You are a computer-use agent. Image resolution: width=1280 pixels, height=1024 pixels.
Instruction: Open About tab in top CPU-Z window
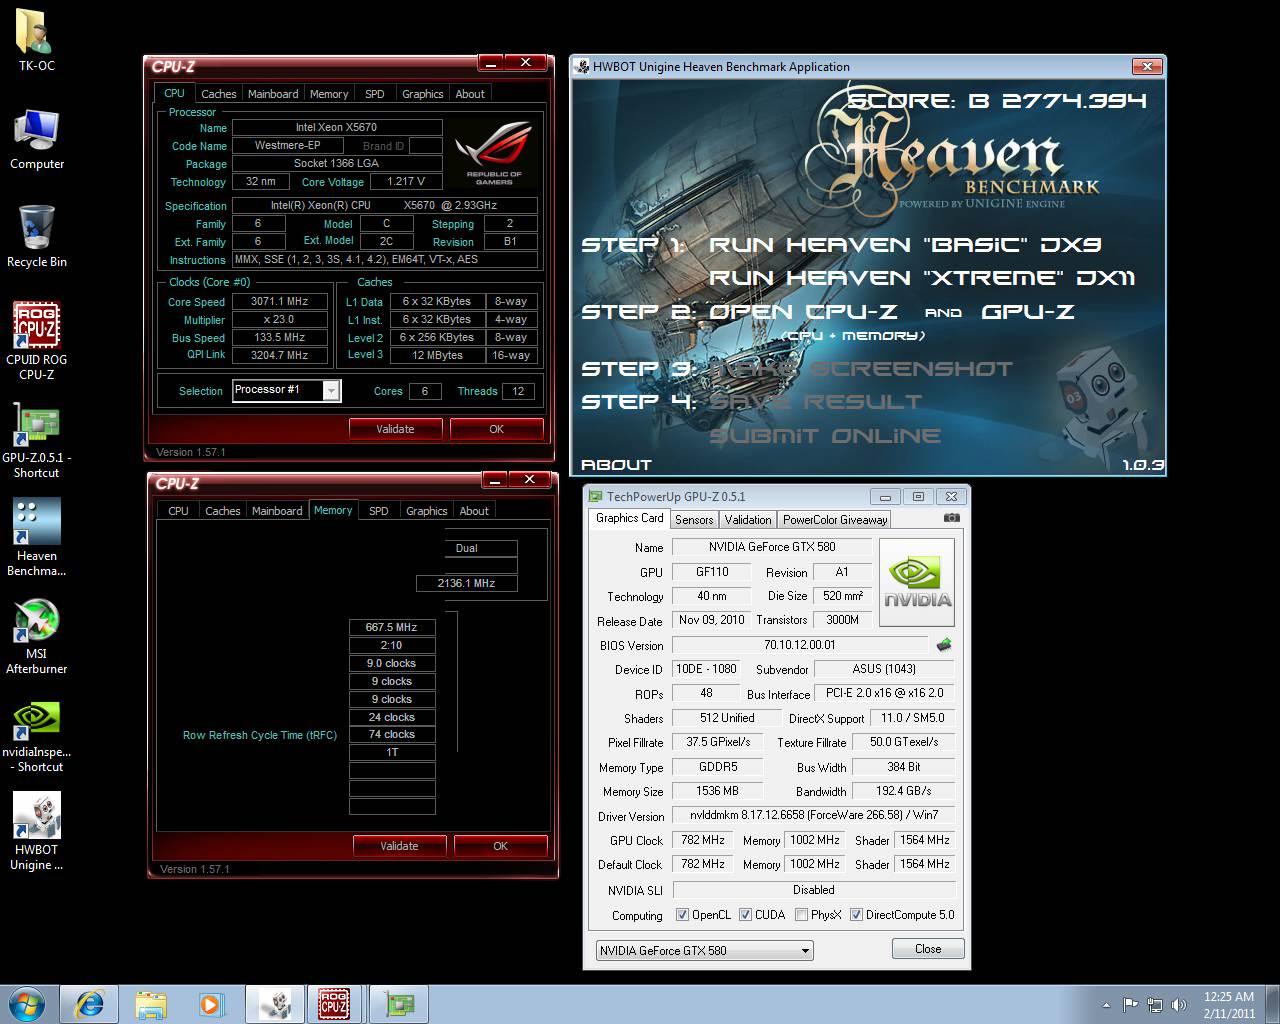[470, 94]
